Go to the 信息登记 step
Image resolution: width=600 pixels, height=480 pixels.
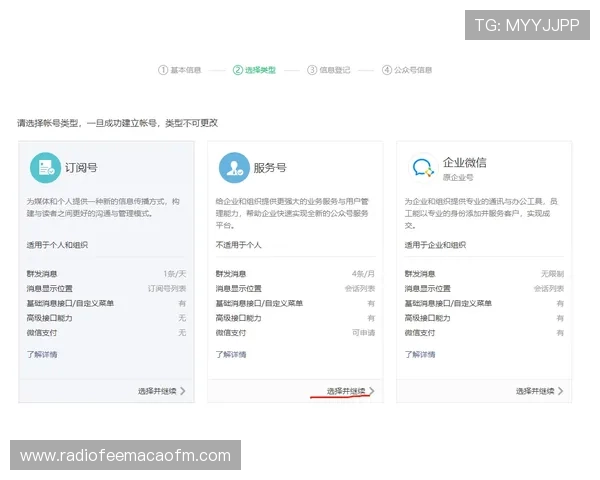pos(335,70)
